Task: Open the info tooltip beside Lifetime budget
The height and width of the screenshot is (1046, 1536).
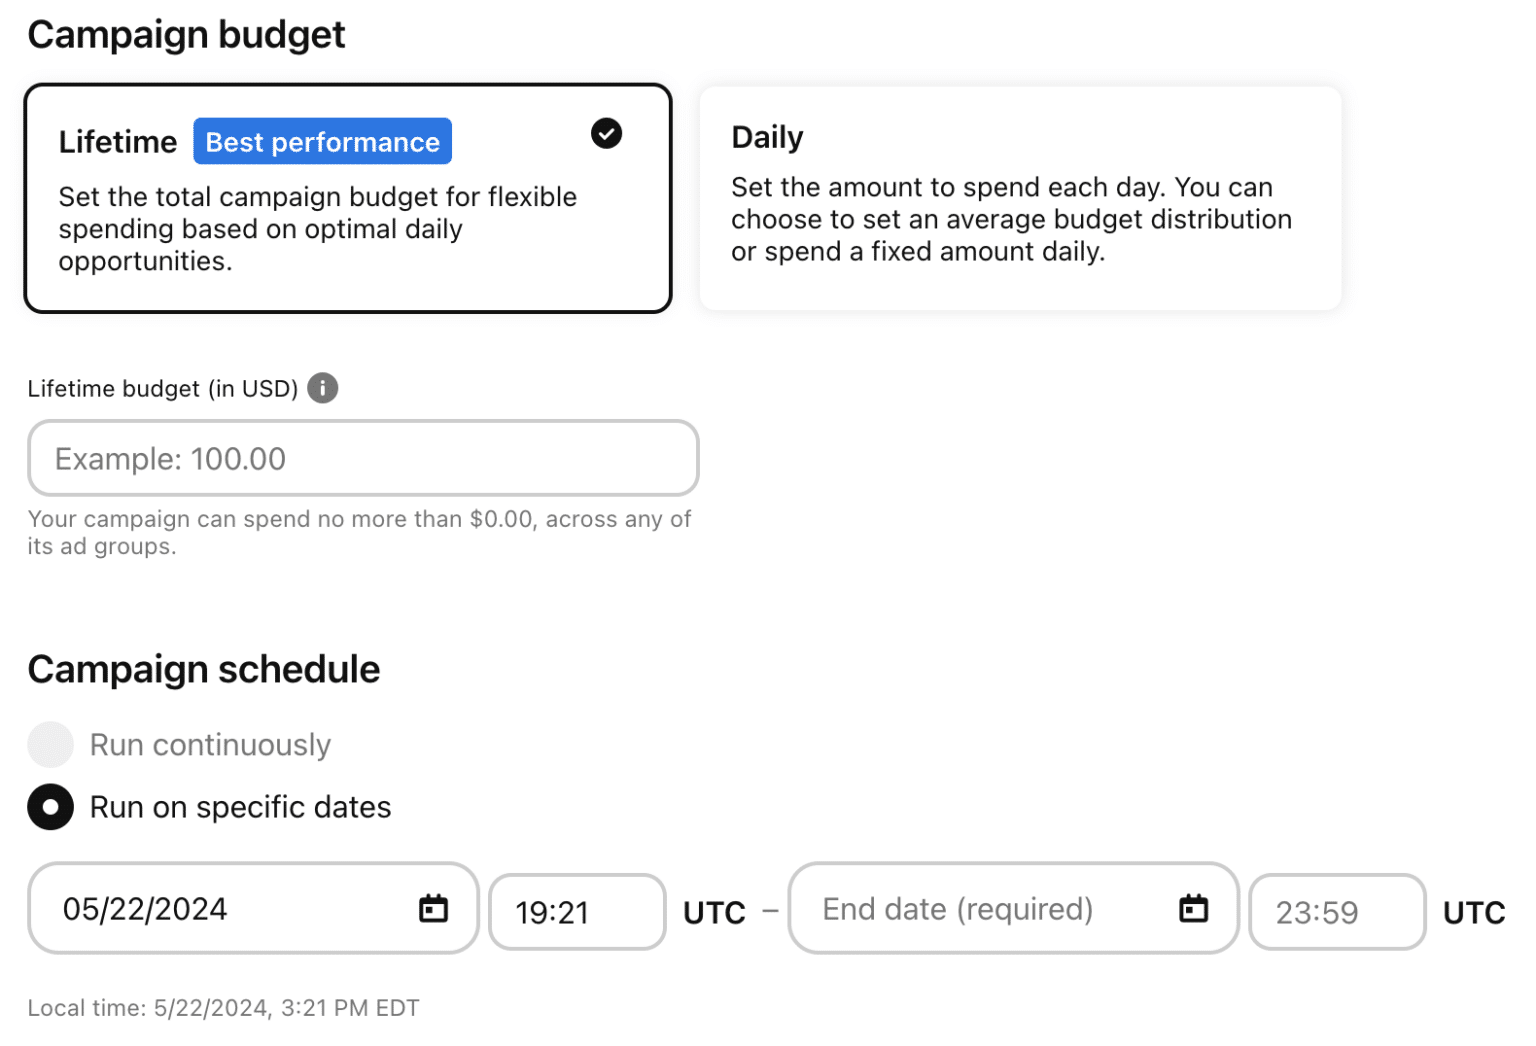Action: click(x=322, y=388)
